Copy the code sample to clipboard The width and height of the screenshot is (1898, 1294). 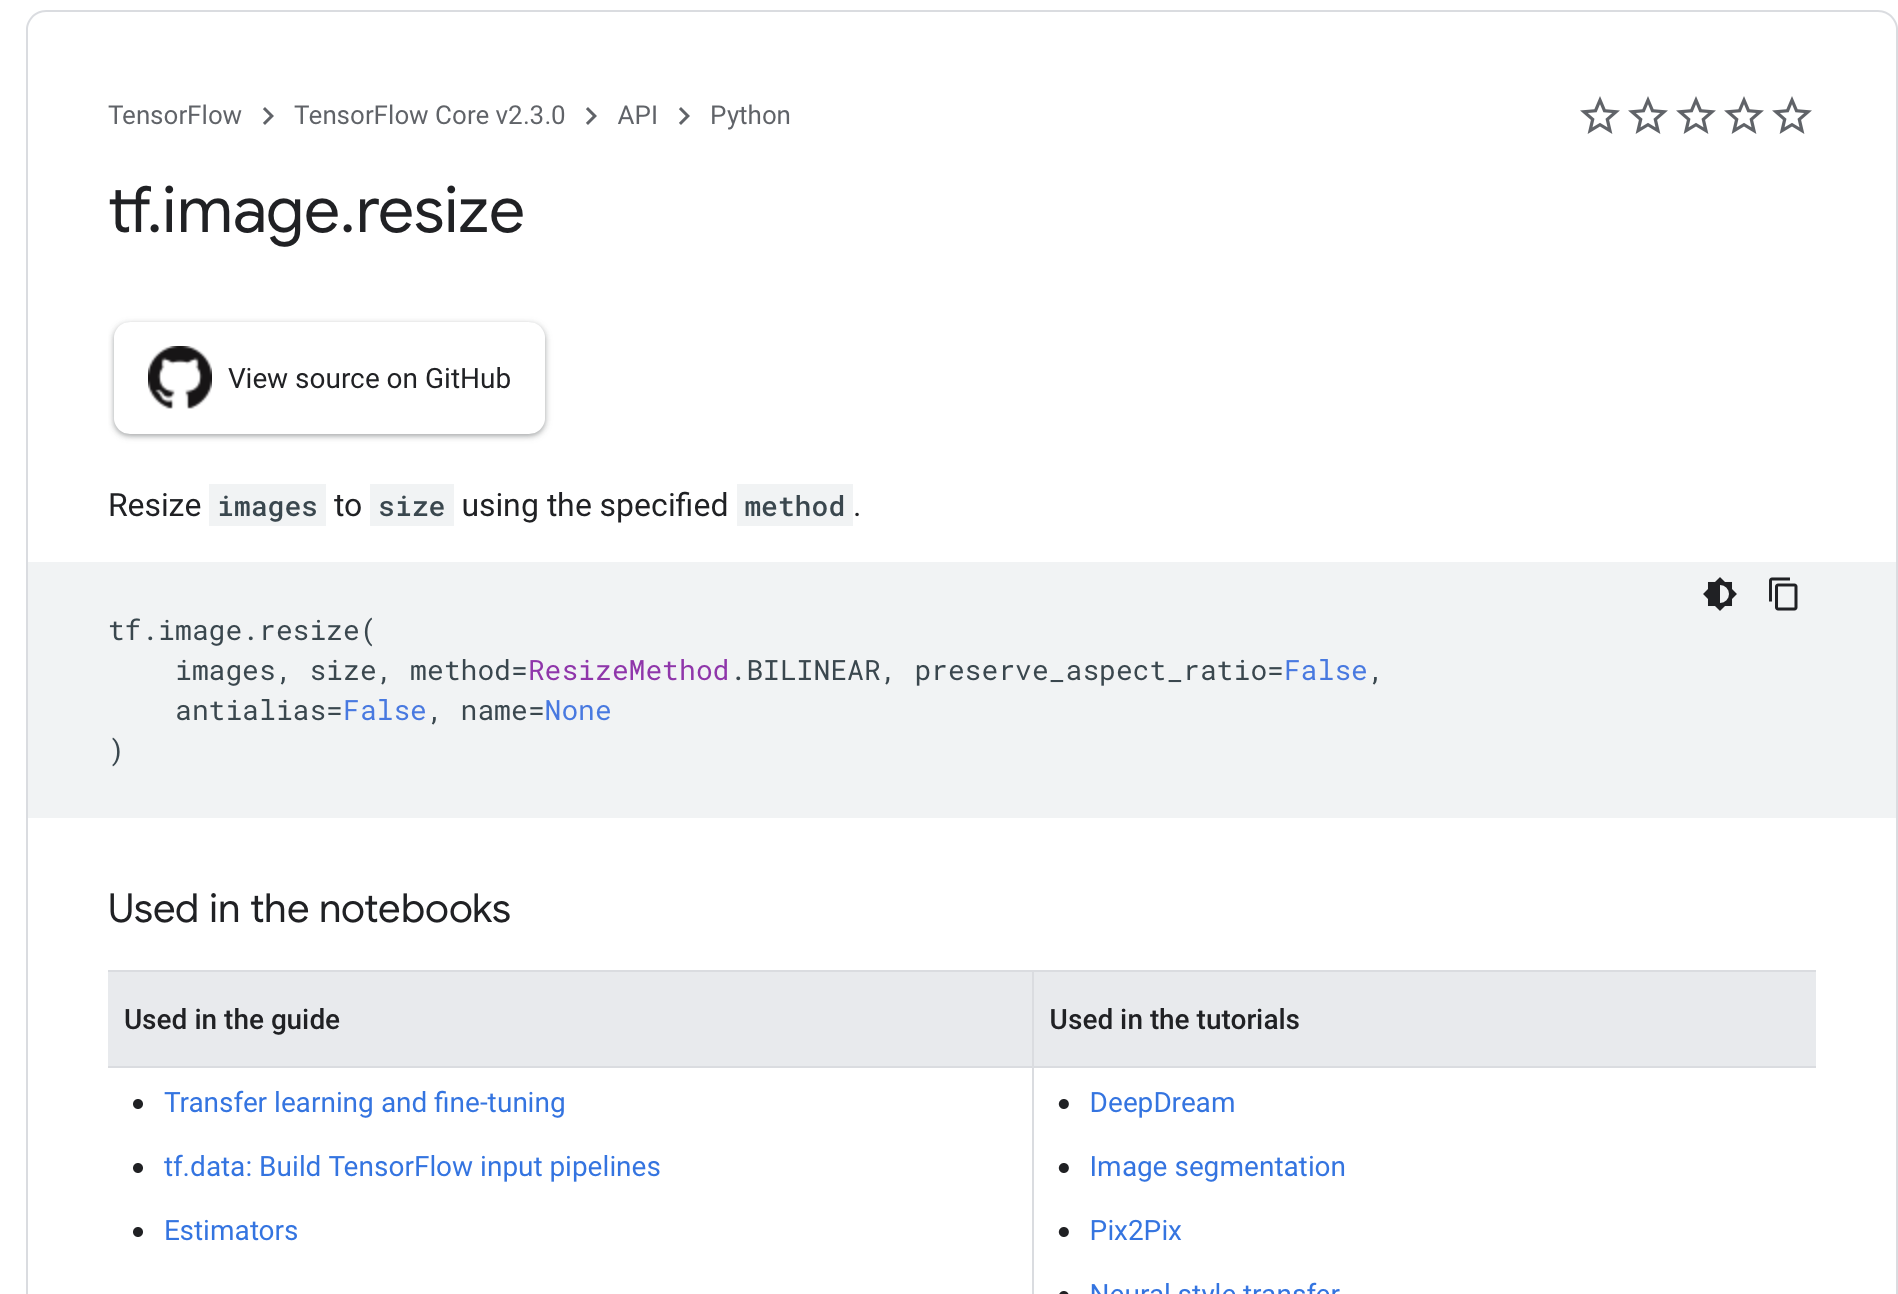1783,594
